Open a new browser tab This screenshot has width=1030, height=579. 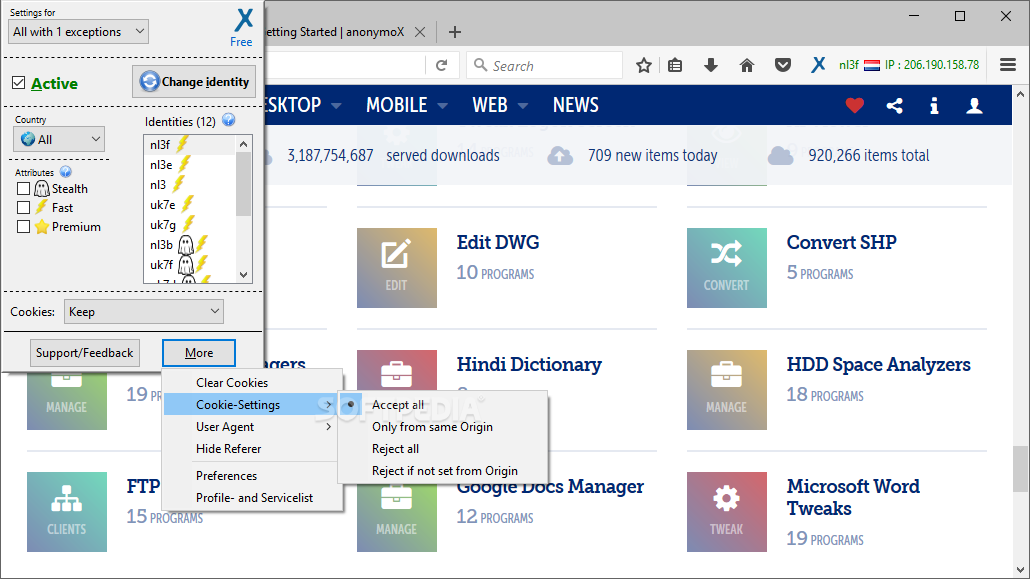pyautogui.click(x=455, y=32)
